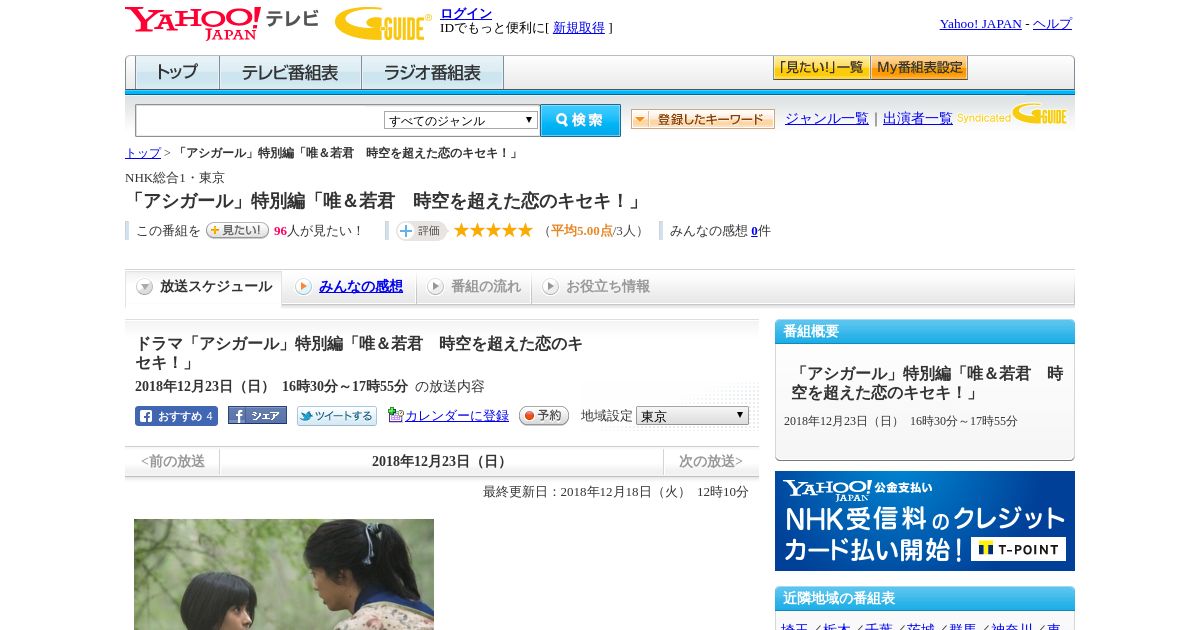Switch to the トップ tab
1200x630 pixels.
(177, 73)
